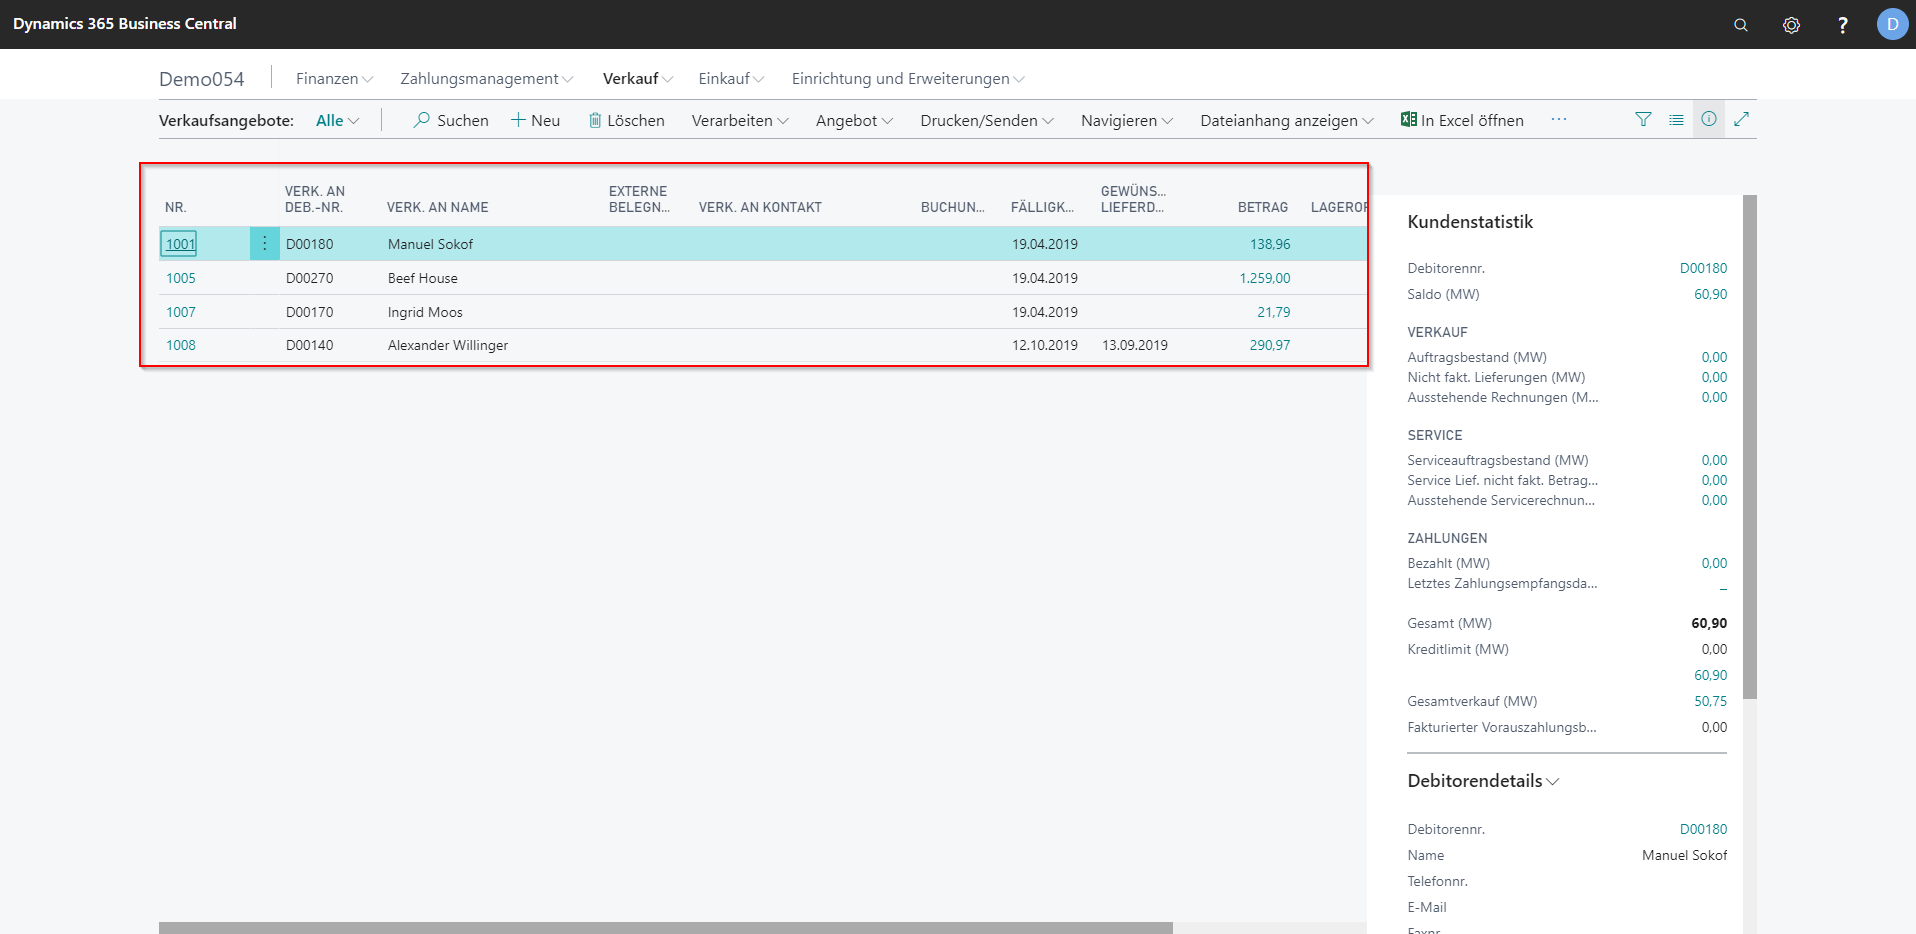The width and height of the screenshot is (1916, 934).
Task: Sort by the NR. column header
Action: coord(176,207)
